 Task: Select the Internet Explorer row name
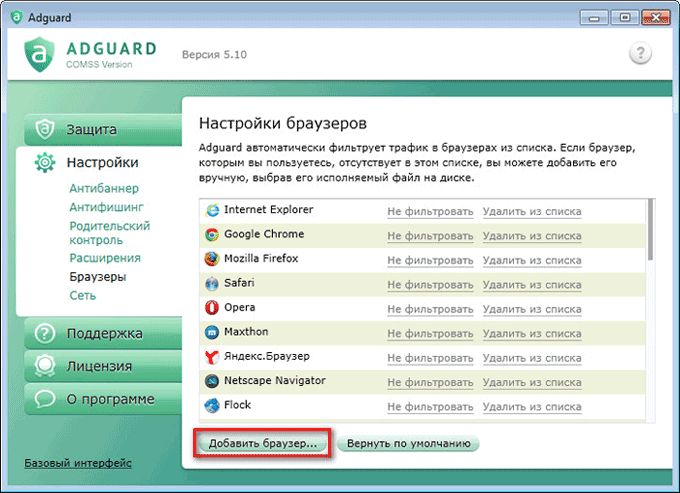point(268,209)
